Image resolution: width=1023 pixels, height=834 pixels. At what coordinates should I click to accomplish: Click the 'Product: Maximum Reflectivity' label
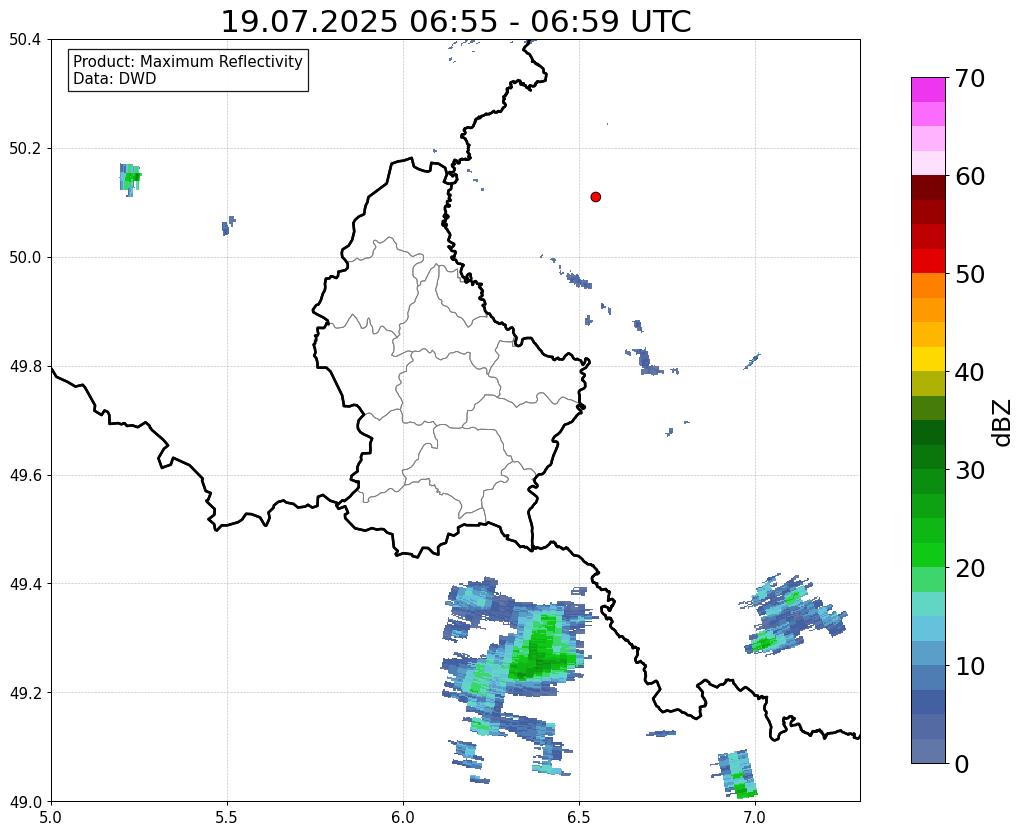[188, 61]
